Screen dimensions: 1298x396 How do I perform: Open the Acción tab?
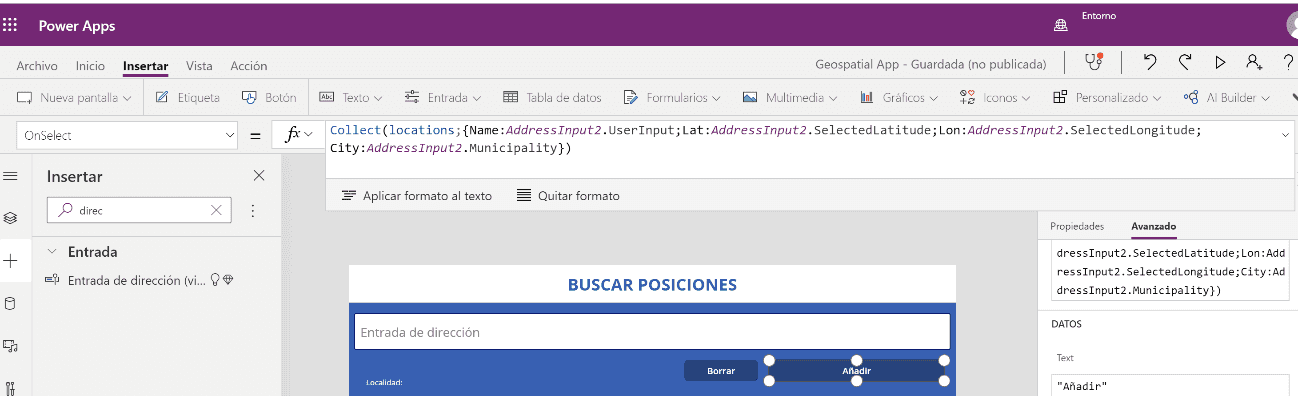pos(249,66)
